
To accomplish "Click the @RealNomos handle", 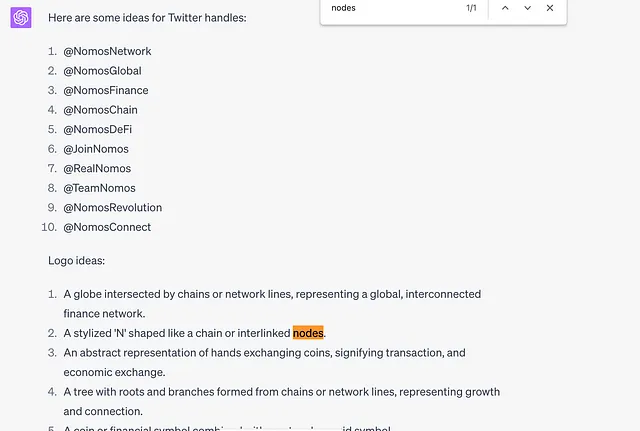I will point(97,169).
